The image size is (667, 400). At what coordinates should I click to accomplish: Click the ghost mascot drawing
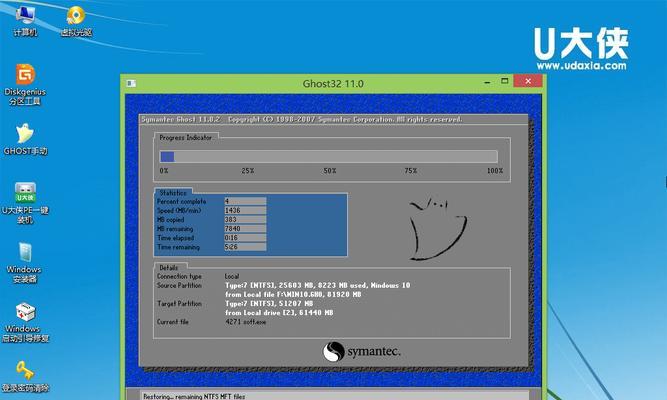click(437, 228)
